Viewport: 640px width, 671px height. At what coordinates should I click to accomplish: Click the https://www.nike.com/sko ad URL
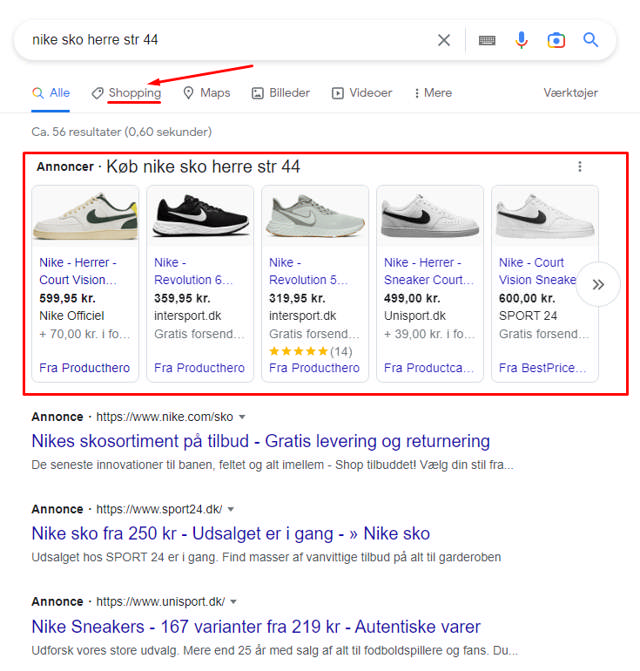(165, 417)
